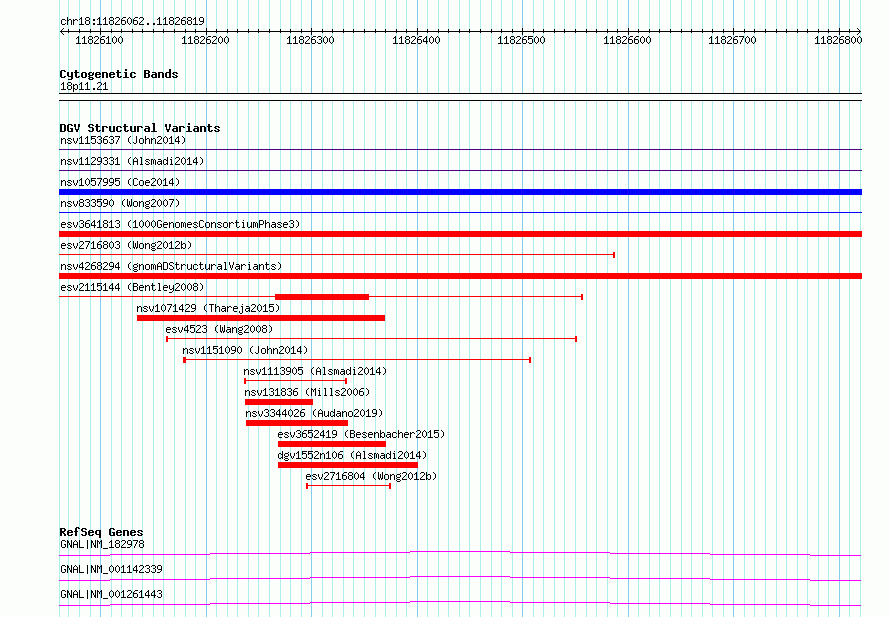
Task: Open the esv2115144 (Bentley2008) label
Action: coord(132,287)
